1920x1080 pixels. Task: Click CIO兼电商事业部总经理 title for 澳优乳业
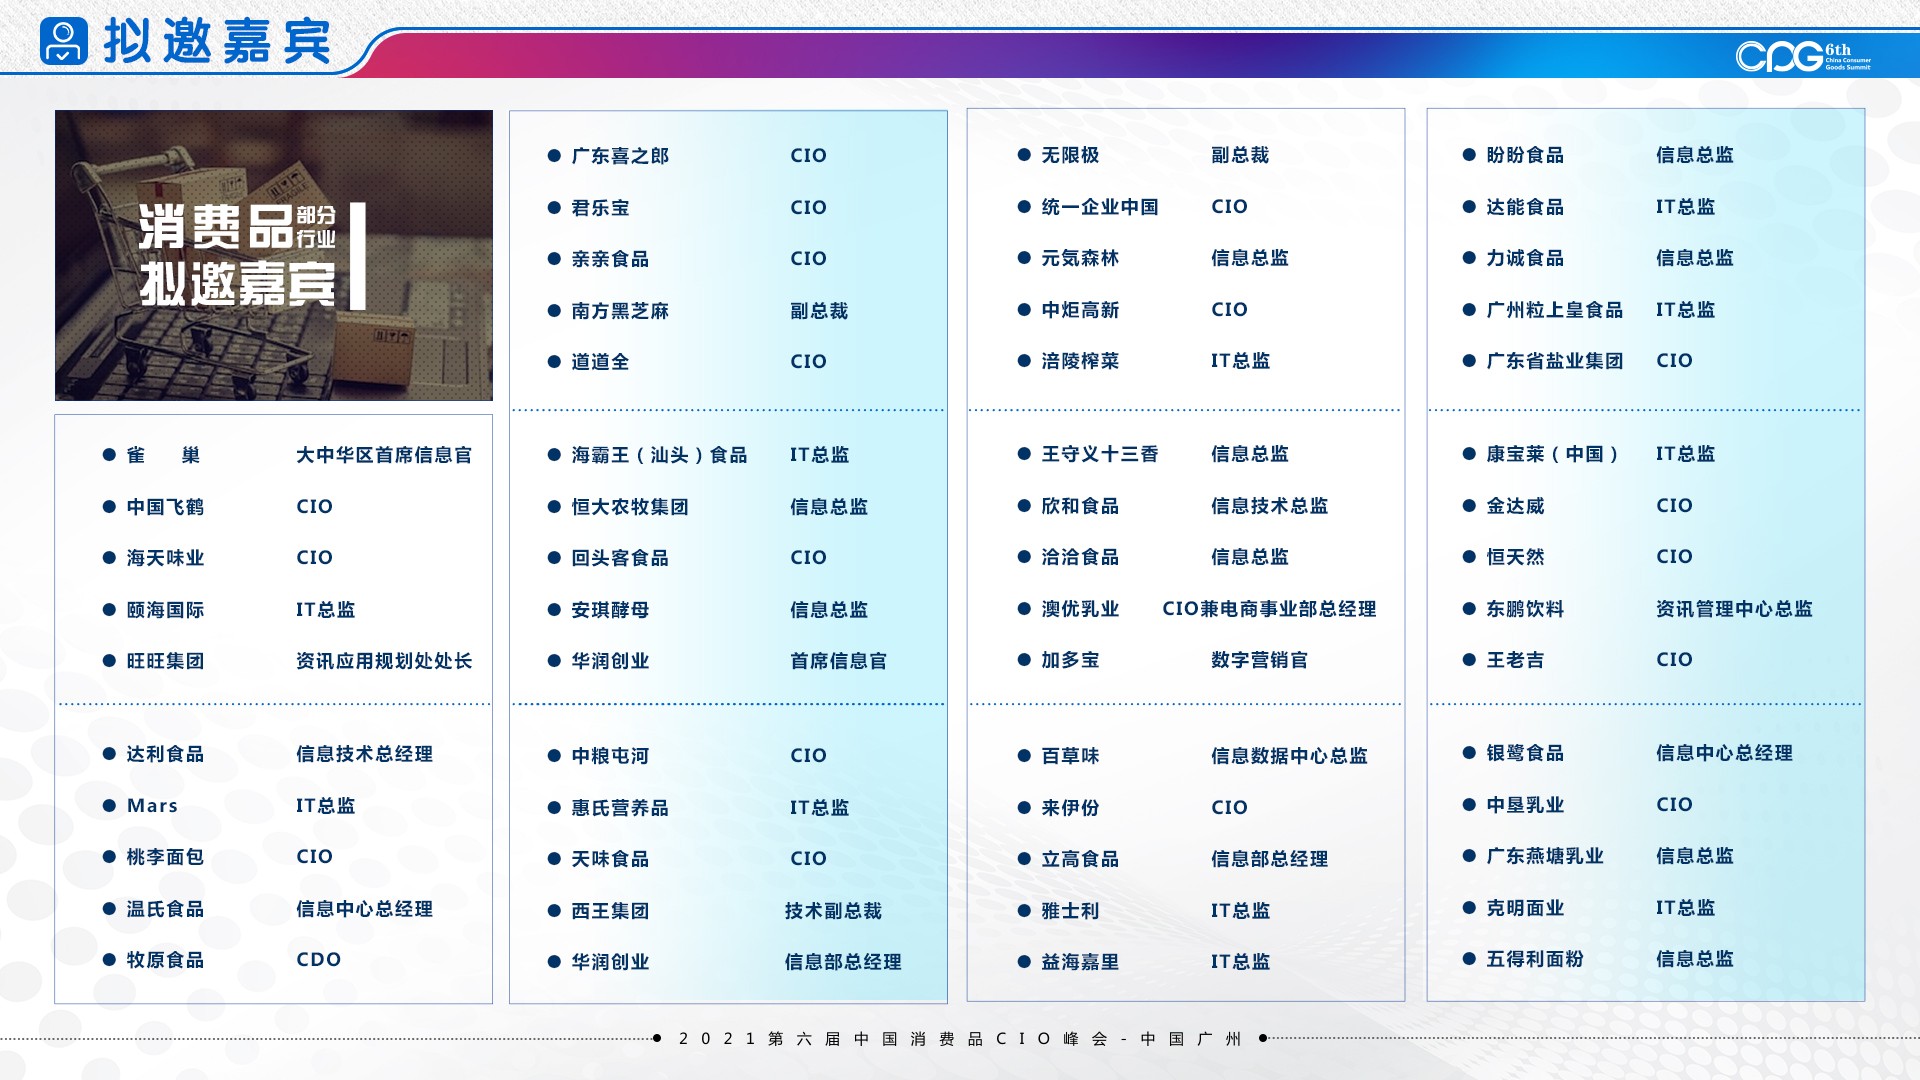point(1269,609)
